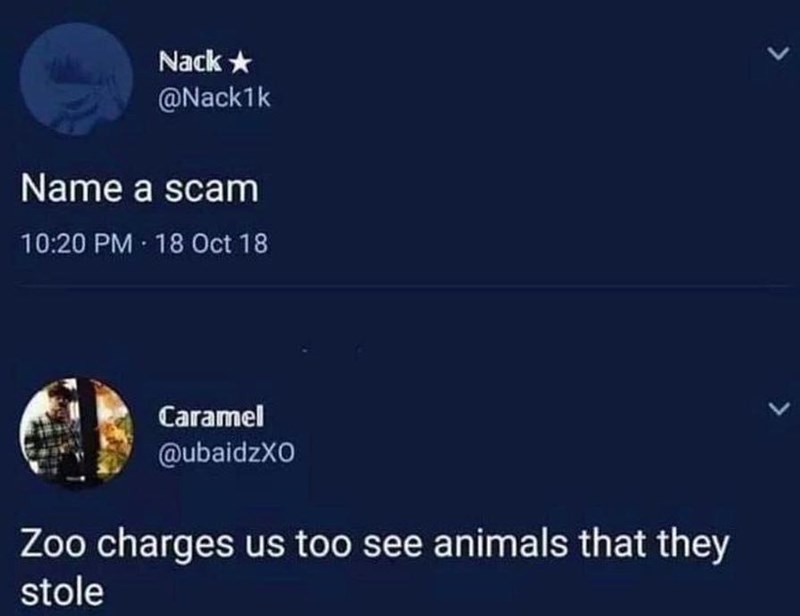
Task: Expand the chevron menu on Caramel's reply
Action: (779, 408)
